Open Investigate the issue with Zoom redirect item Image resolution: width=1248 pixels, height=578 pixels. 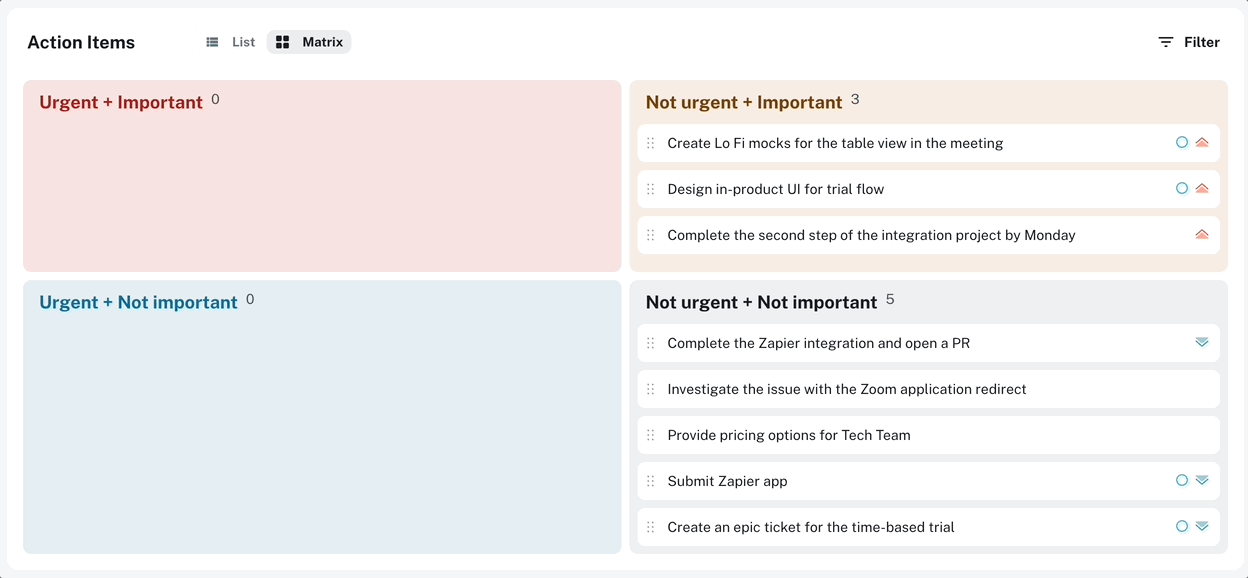pos(928,389)
